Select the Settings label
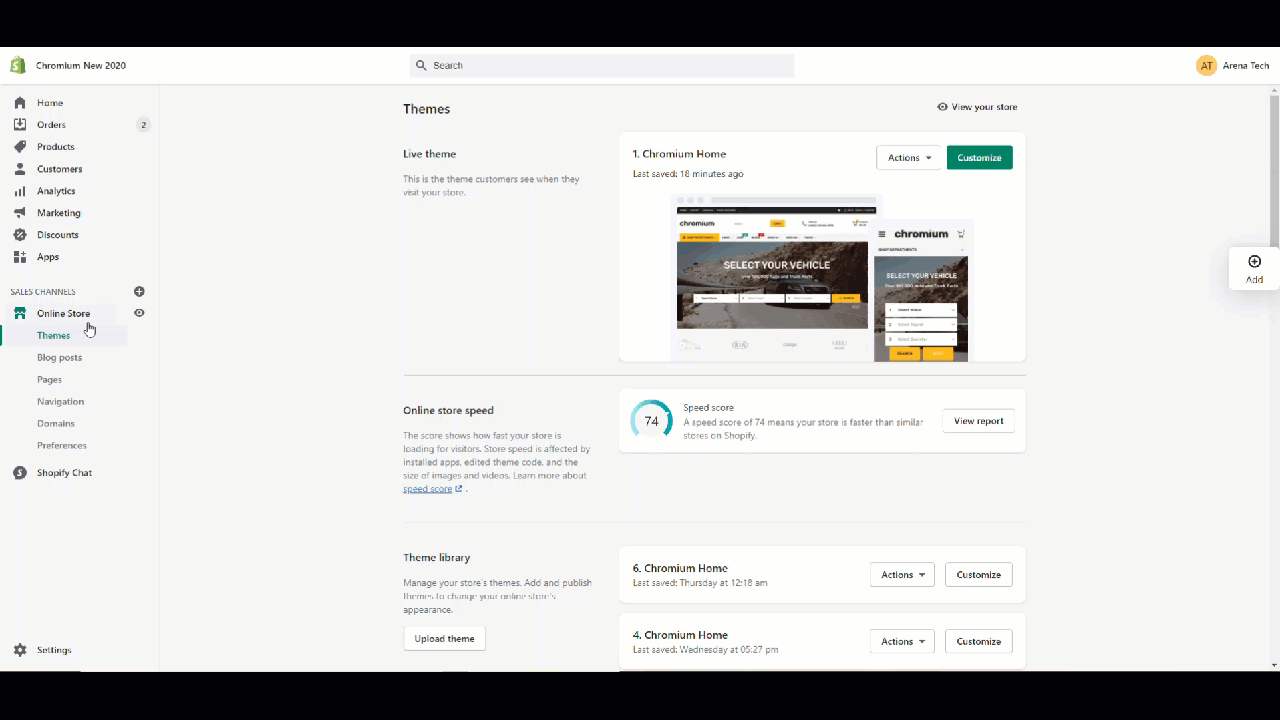The width and height of the screenshot is (1280, 720). (x=54, y=650)
